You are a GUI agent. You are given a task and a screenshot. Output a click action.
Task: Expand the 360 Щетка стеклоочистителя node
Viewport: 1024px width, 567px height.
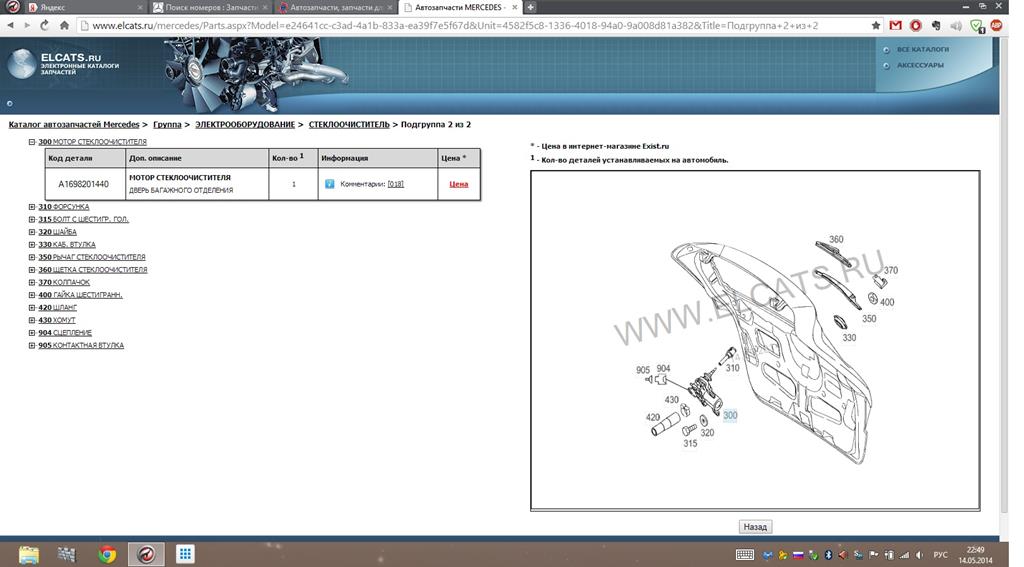(x=32, y=270)
